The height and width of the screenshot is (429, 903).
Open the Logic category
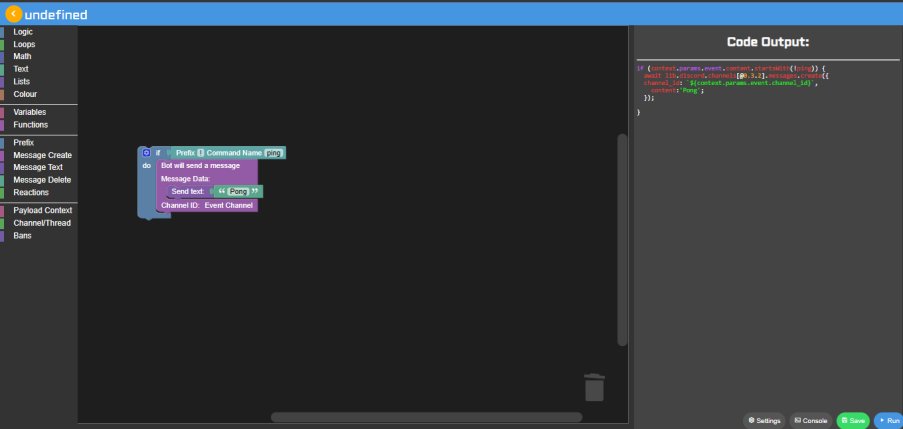coord(23,32)
